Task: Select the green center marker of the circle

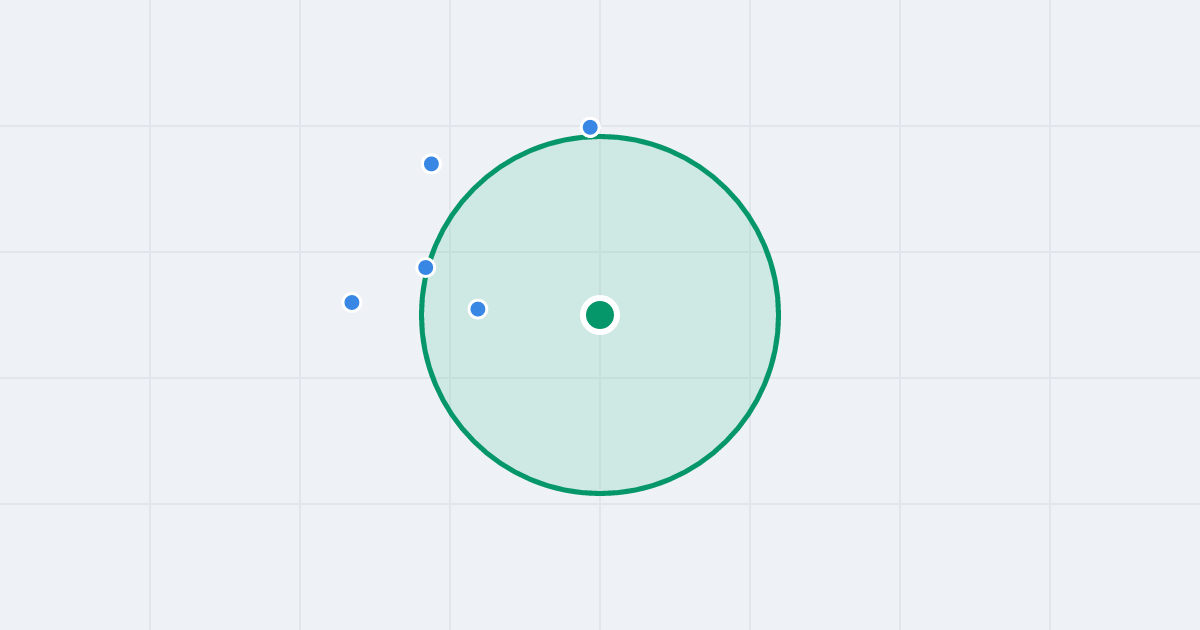Action: click(x=600, y=315)
